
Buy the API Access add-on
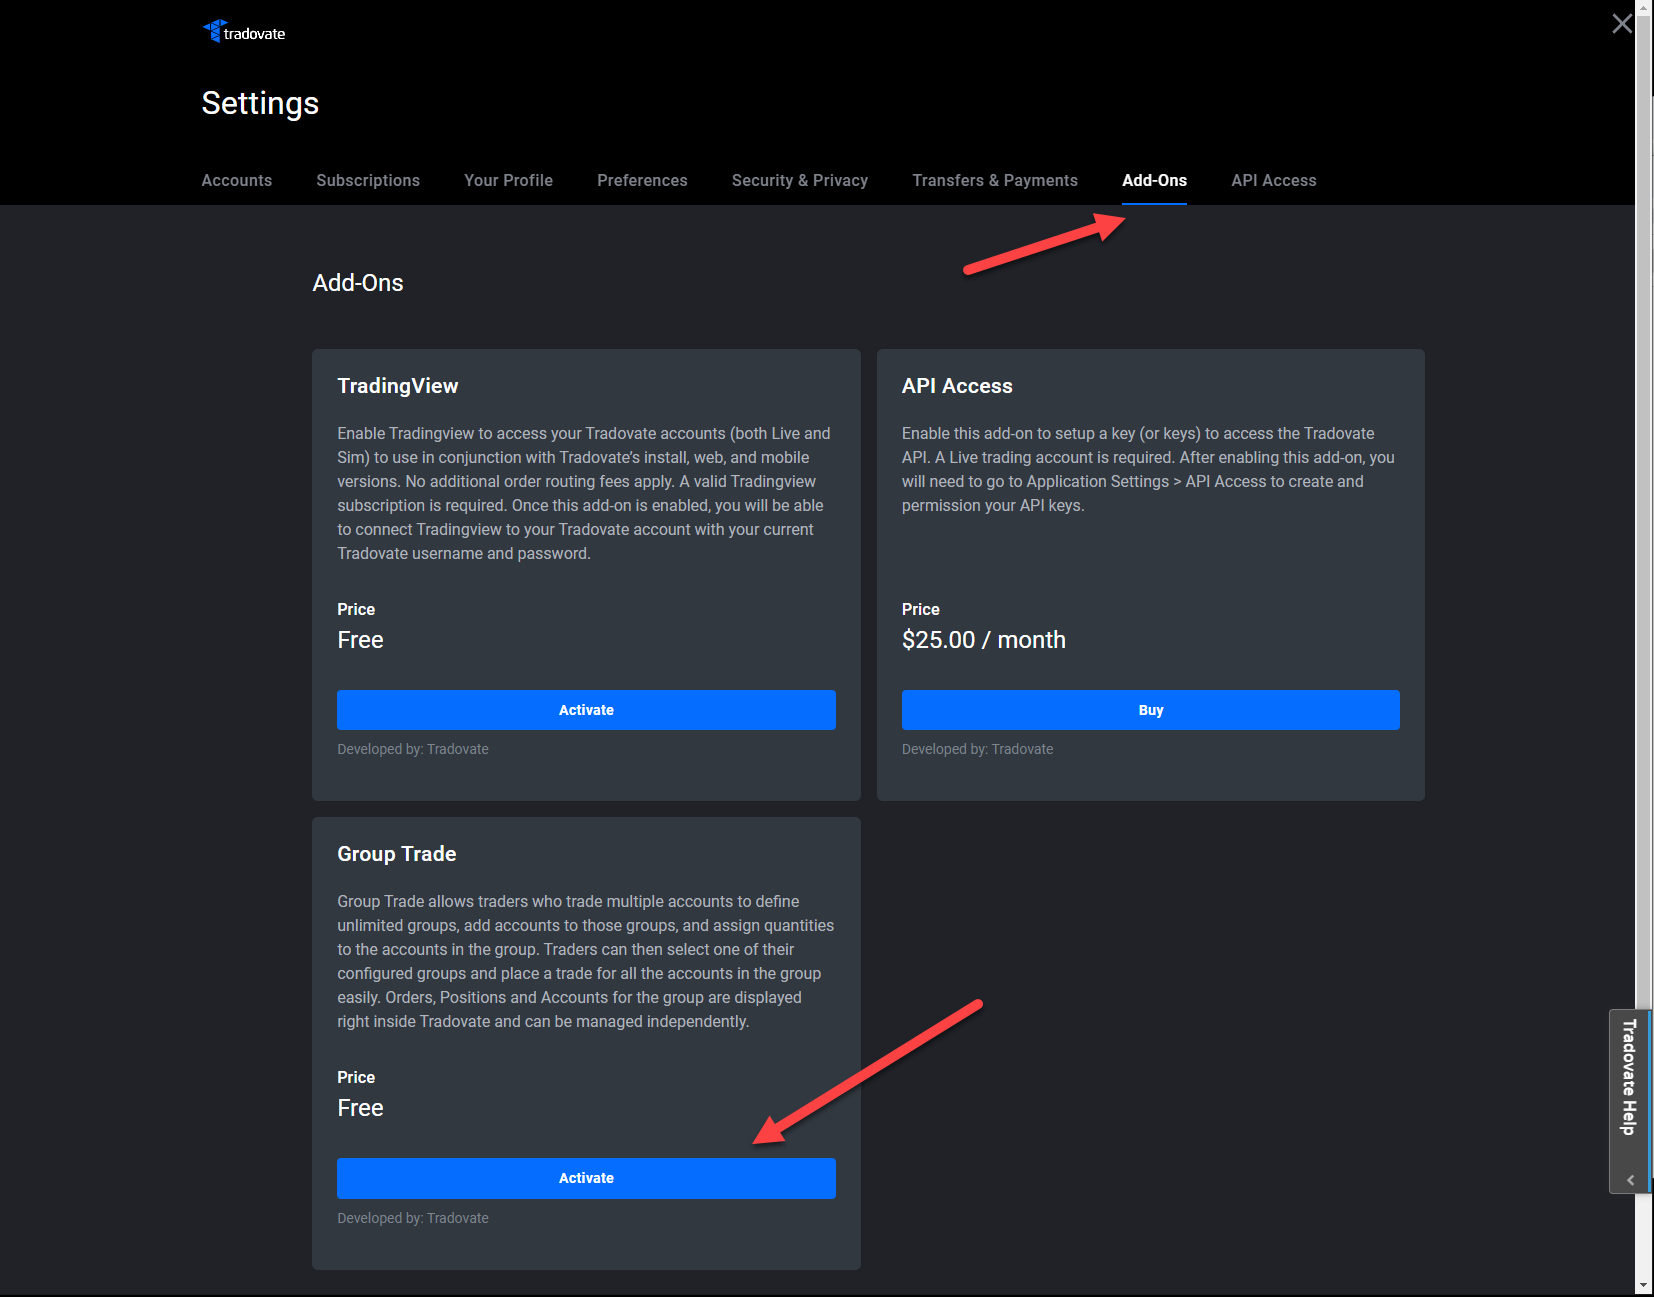[x=1150, y=710]
